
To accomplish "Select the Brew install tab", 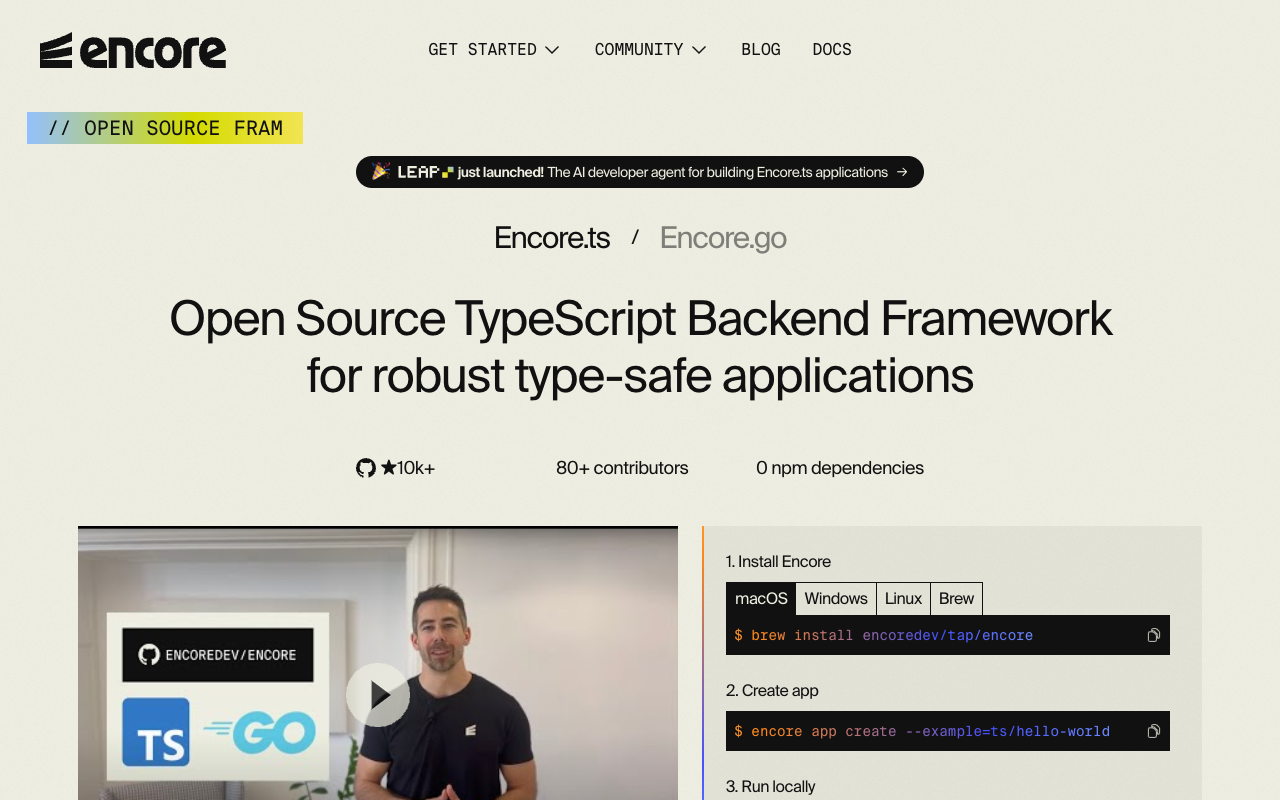I will [957, 599].
